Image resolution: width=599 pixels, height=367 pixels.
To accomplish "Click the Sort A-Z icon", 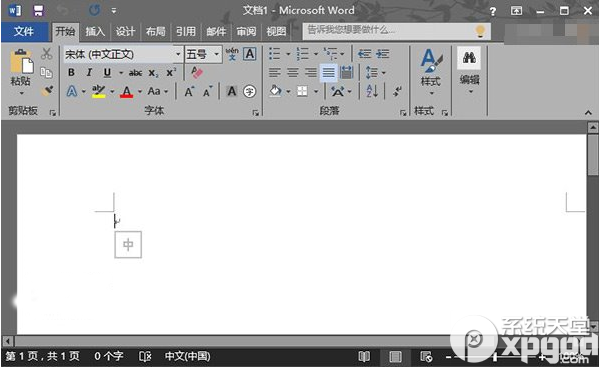I will pos(372,91).
